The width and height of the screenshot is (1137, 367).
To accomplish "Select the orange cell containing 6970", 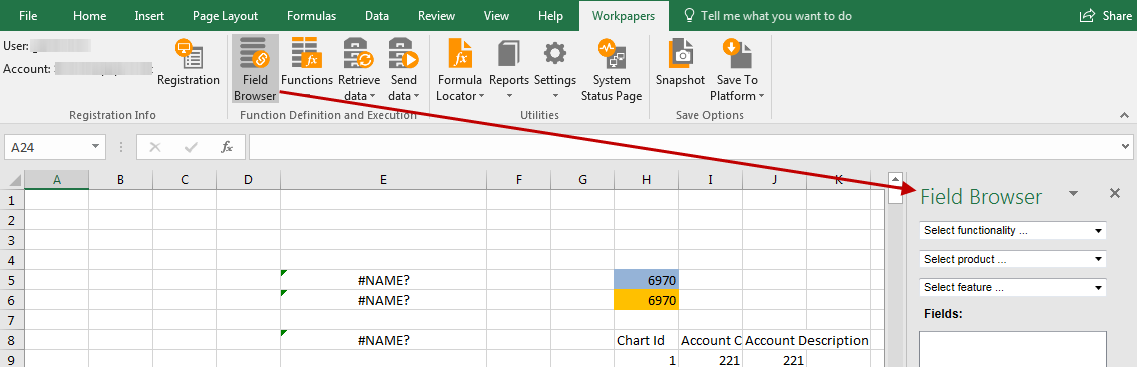I will [x=646, y=300].
